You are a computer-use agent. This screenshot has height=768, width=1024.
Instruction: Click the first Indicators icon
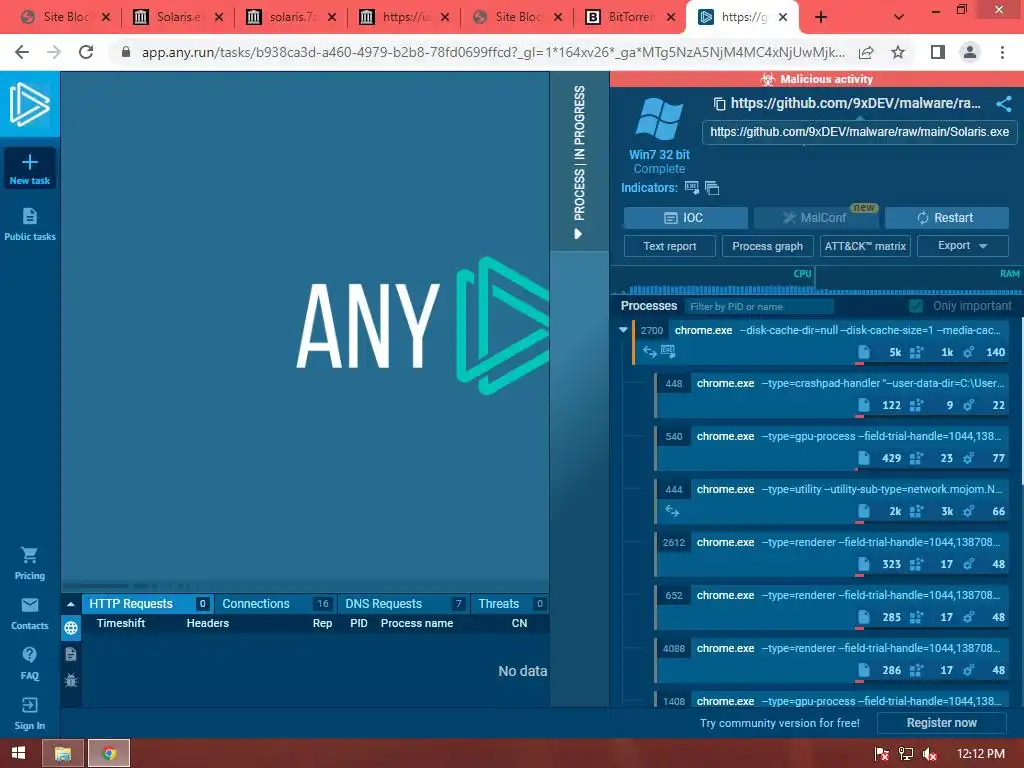point(692,188)
